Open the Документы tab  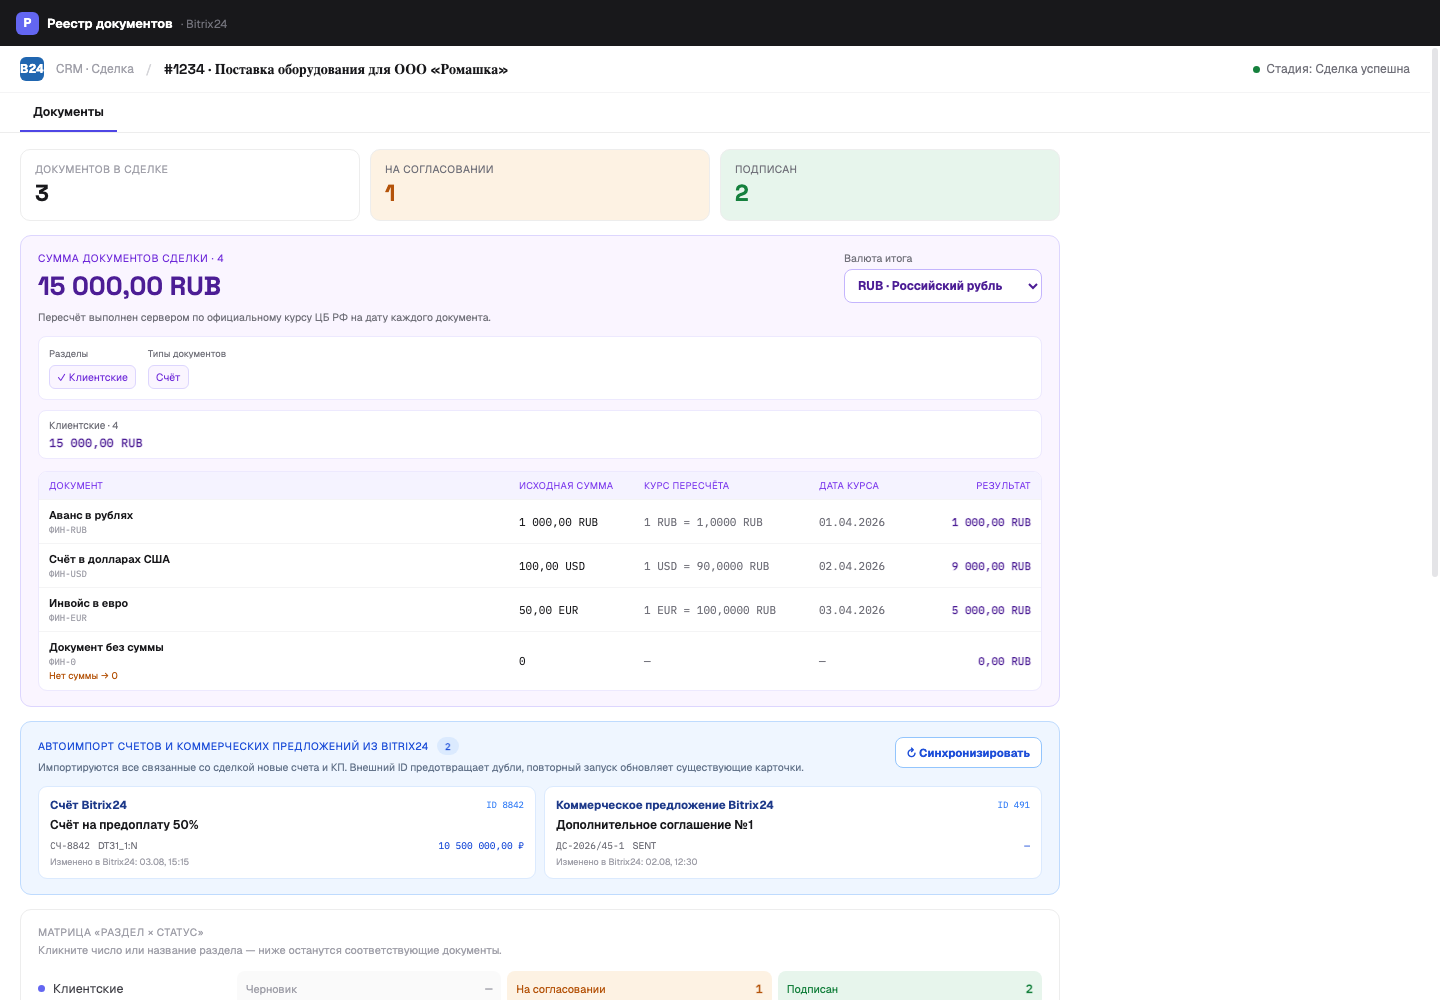[68, 112]
